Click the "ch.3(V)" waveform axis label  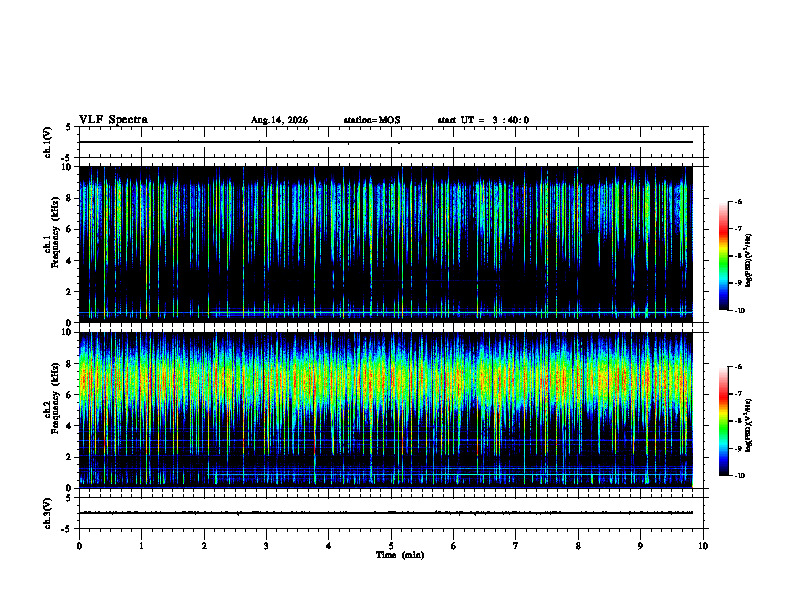click(x=47, y=513)
